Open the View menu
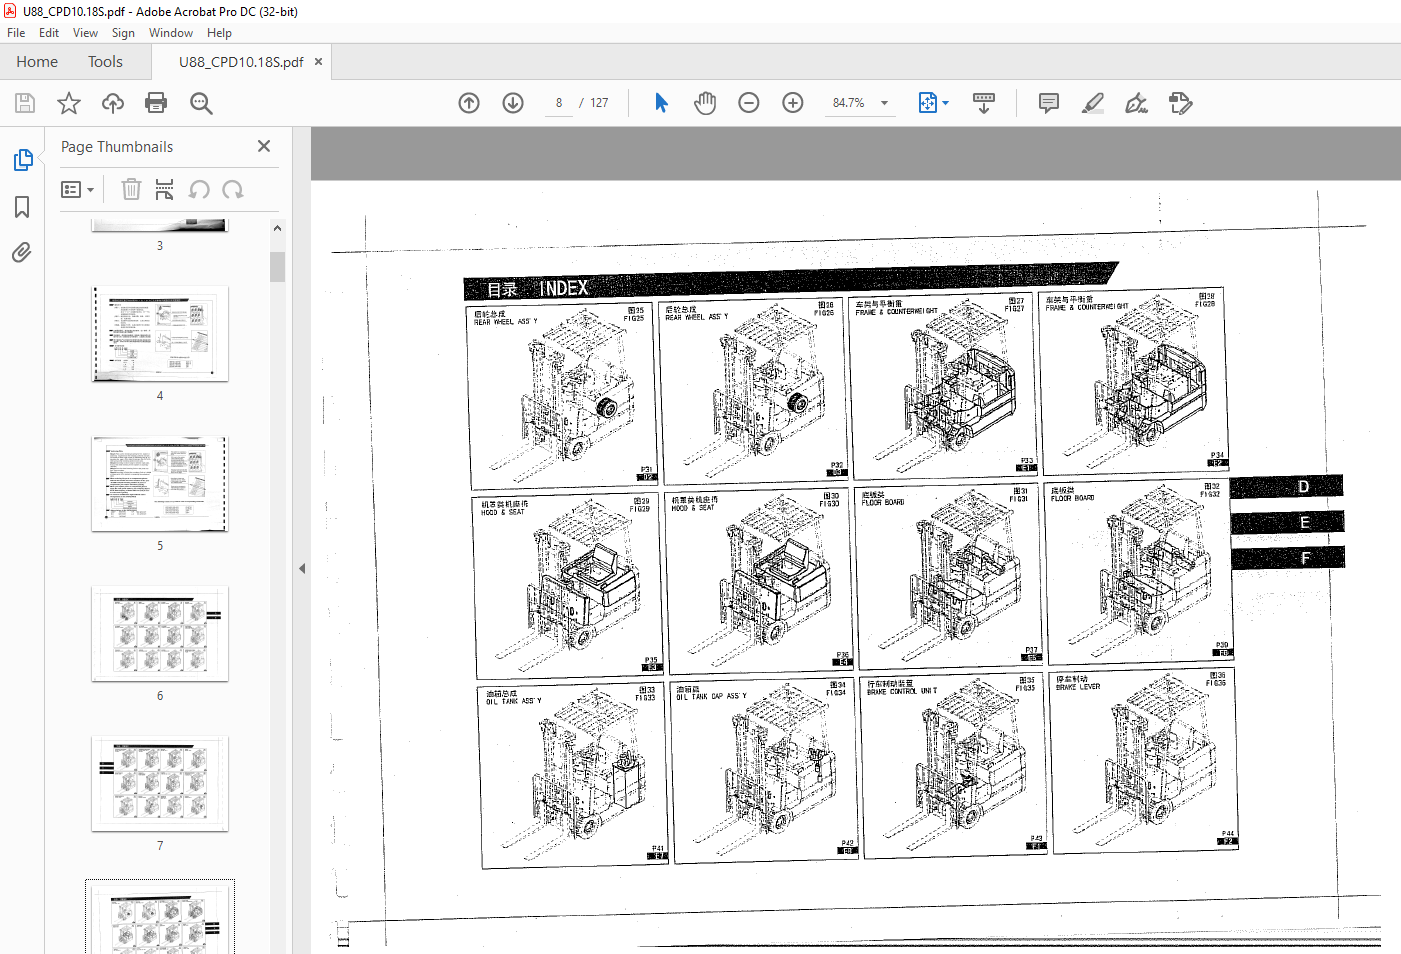 (x=85, y=33)
